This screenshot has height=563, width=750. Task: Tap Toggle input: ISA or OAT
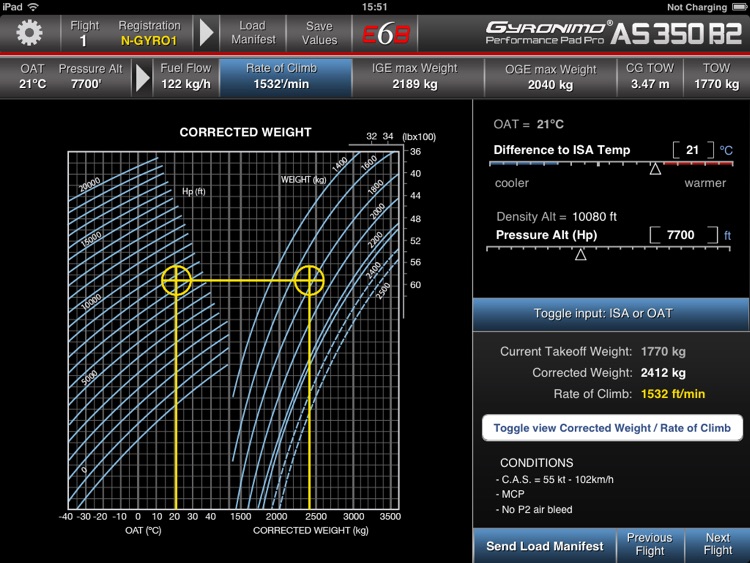pyautogui.click(x=610, y=314)
